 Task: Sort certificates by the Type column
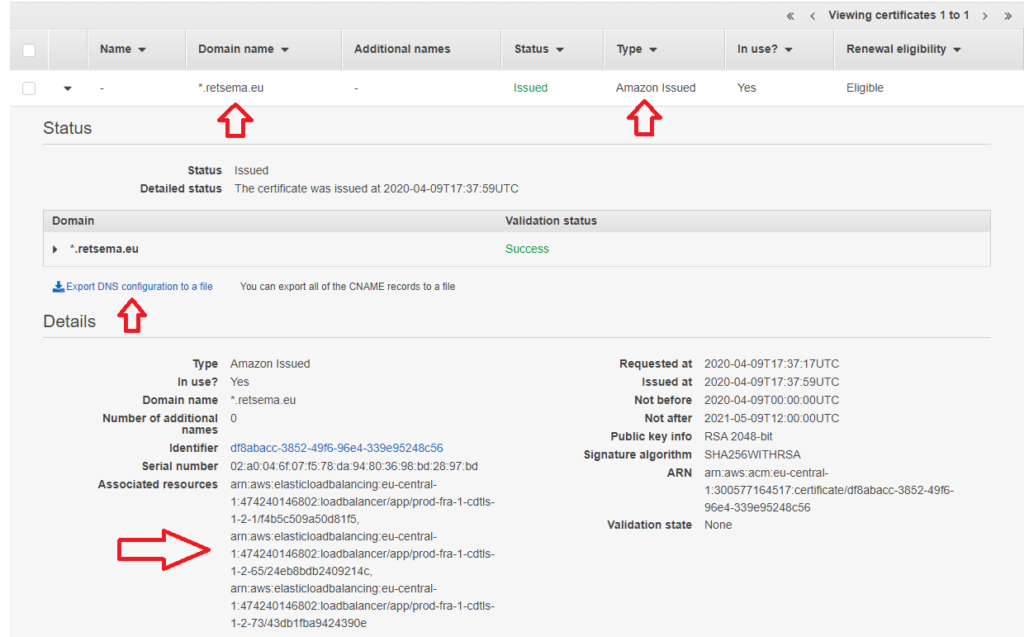pyautogui.click(x=636, y=49)
